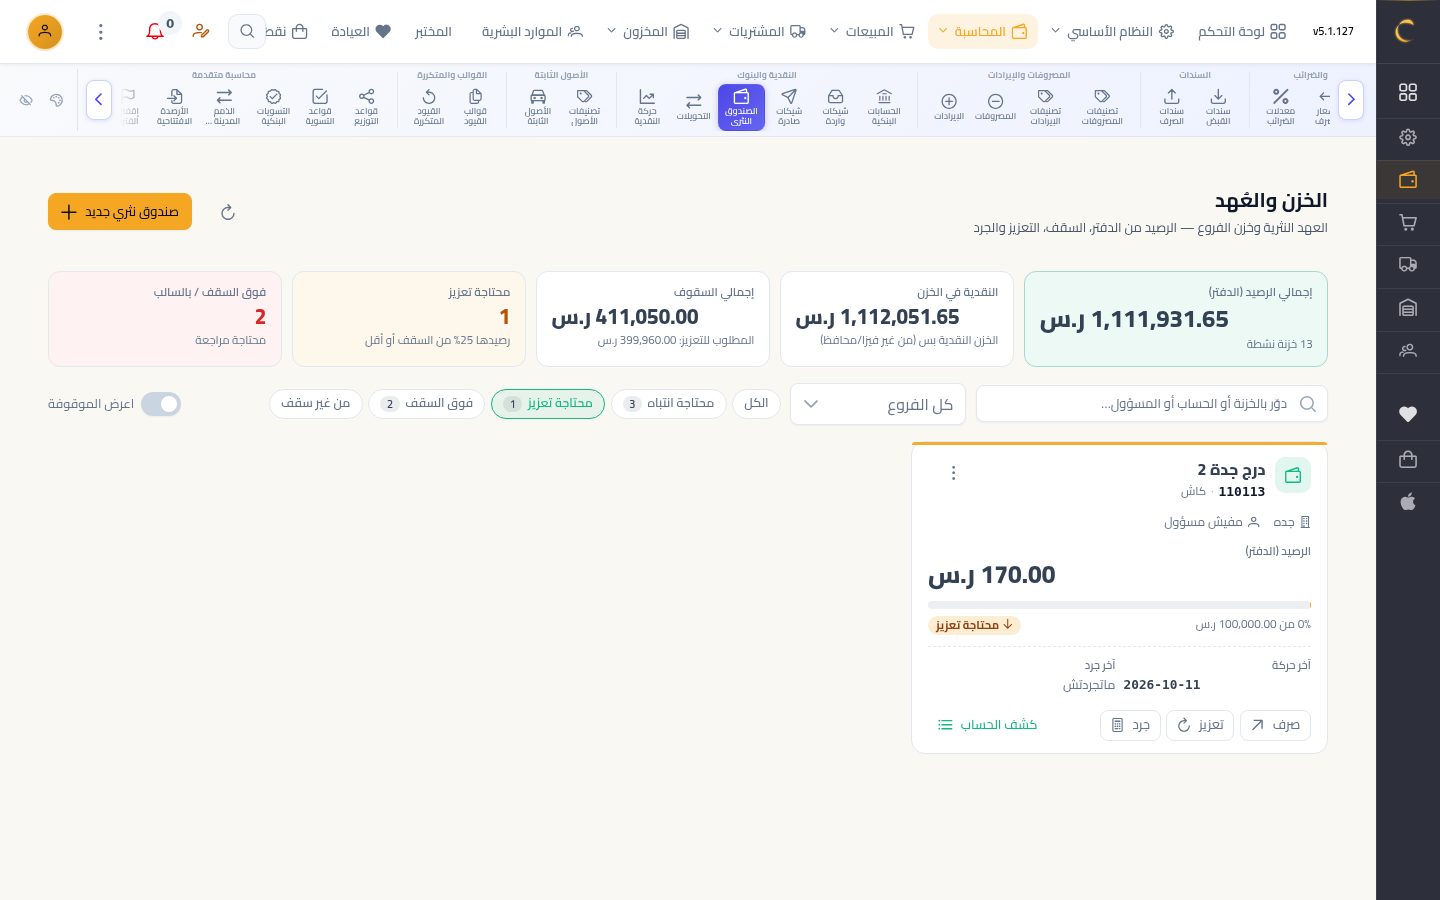Open the 'كل الفروع' branch dropdown
1440x900 pixels.
(x=878, y=404)
